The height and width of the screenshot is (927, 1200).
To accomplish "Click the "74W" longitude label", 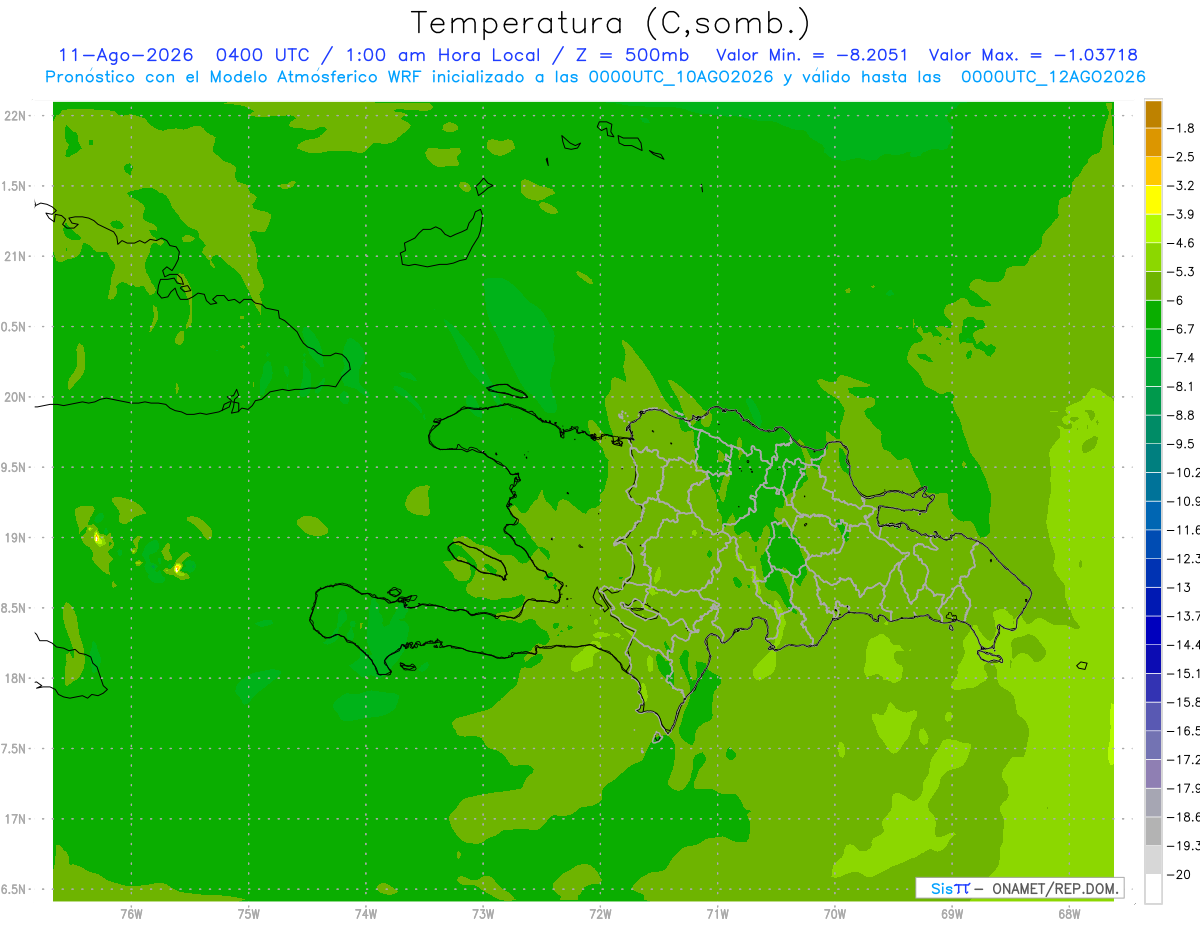I will click(366, 913).
